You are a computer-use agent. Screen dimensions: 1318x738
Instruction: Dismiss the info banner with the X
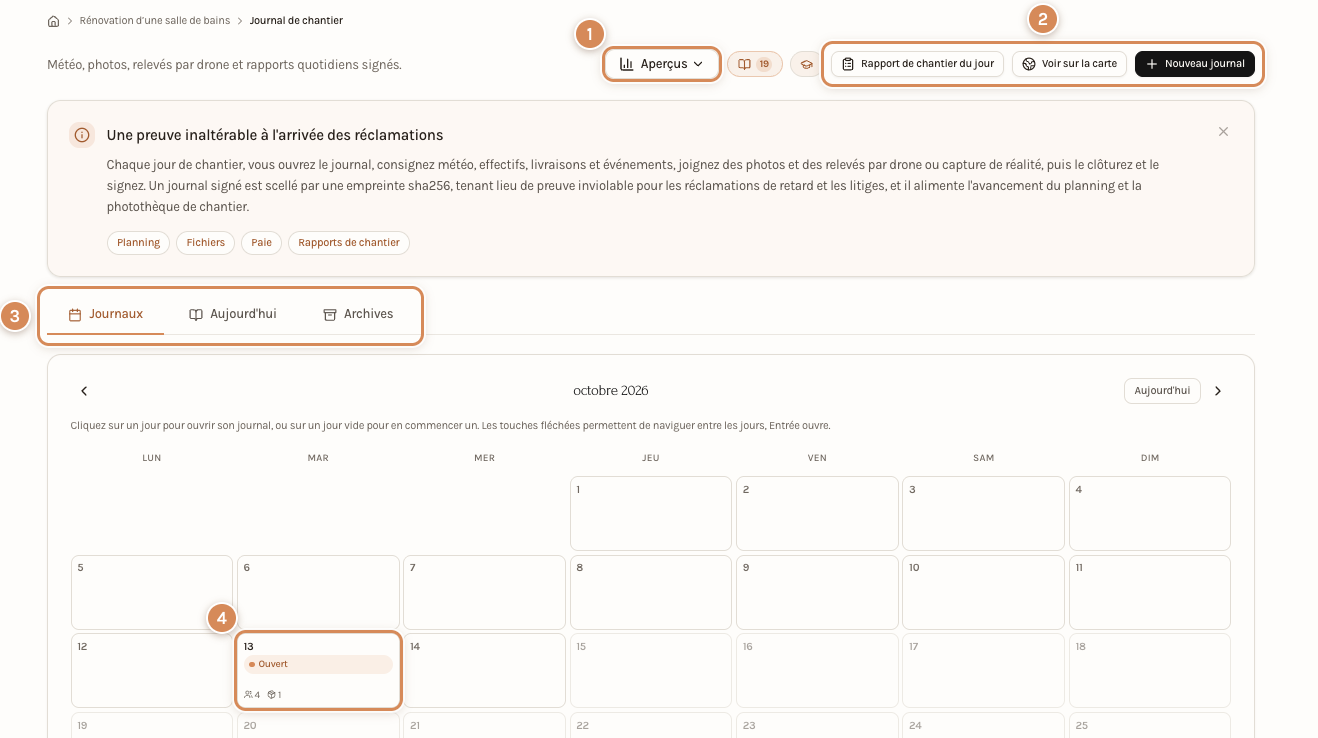point(1223,131)
